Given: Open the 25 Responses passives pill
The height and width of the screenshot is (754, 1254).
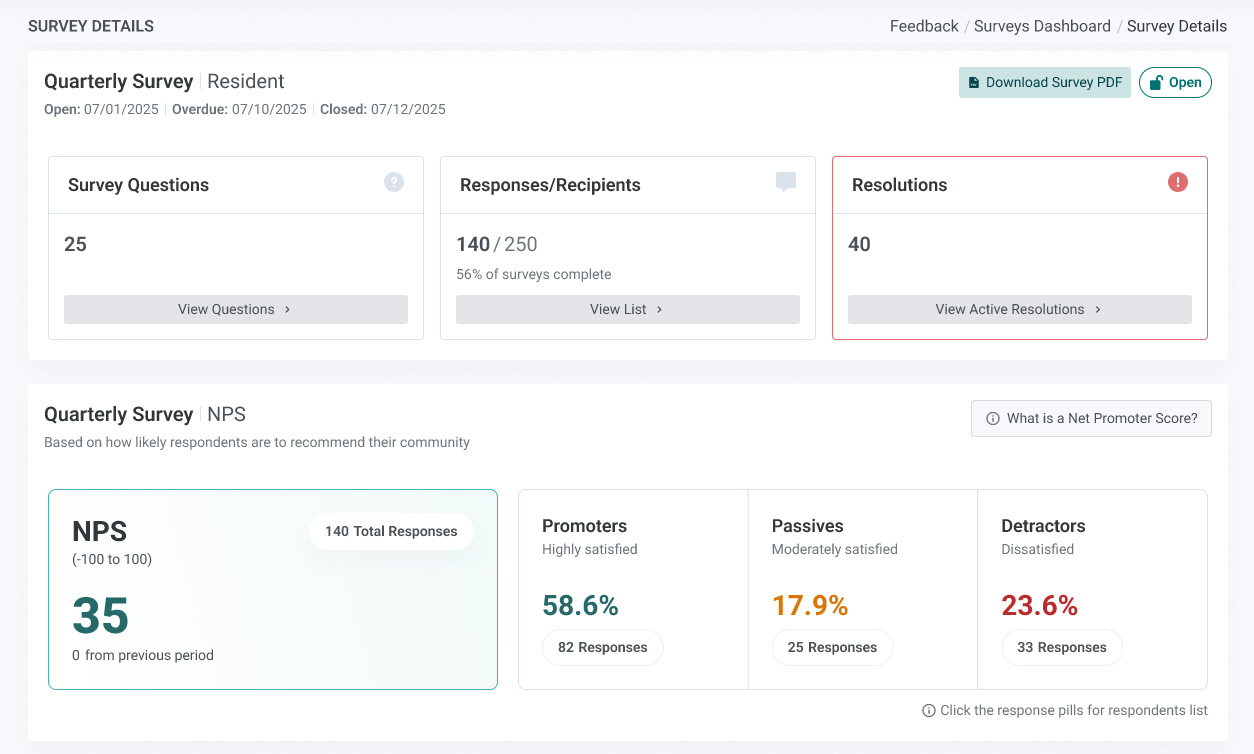Looking at the screenshot, I should (832, 648).
